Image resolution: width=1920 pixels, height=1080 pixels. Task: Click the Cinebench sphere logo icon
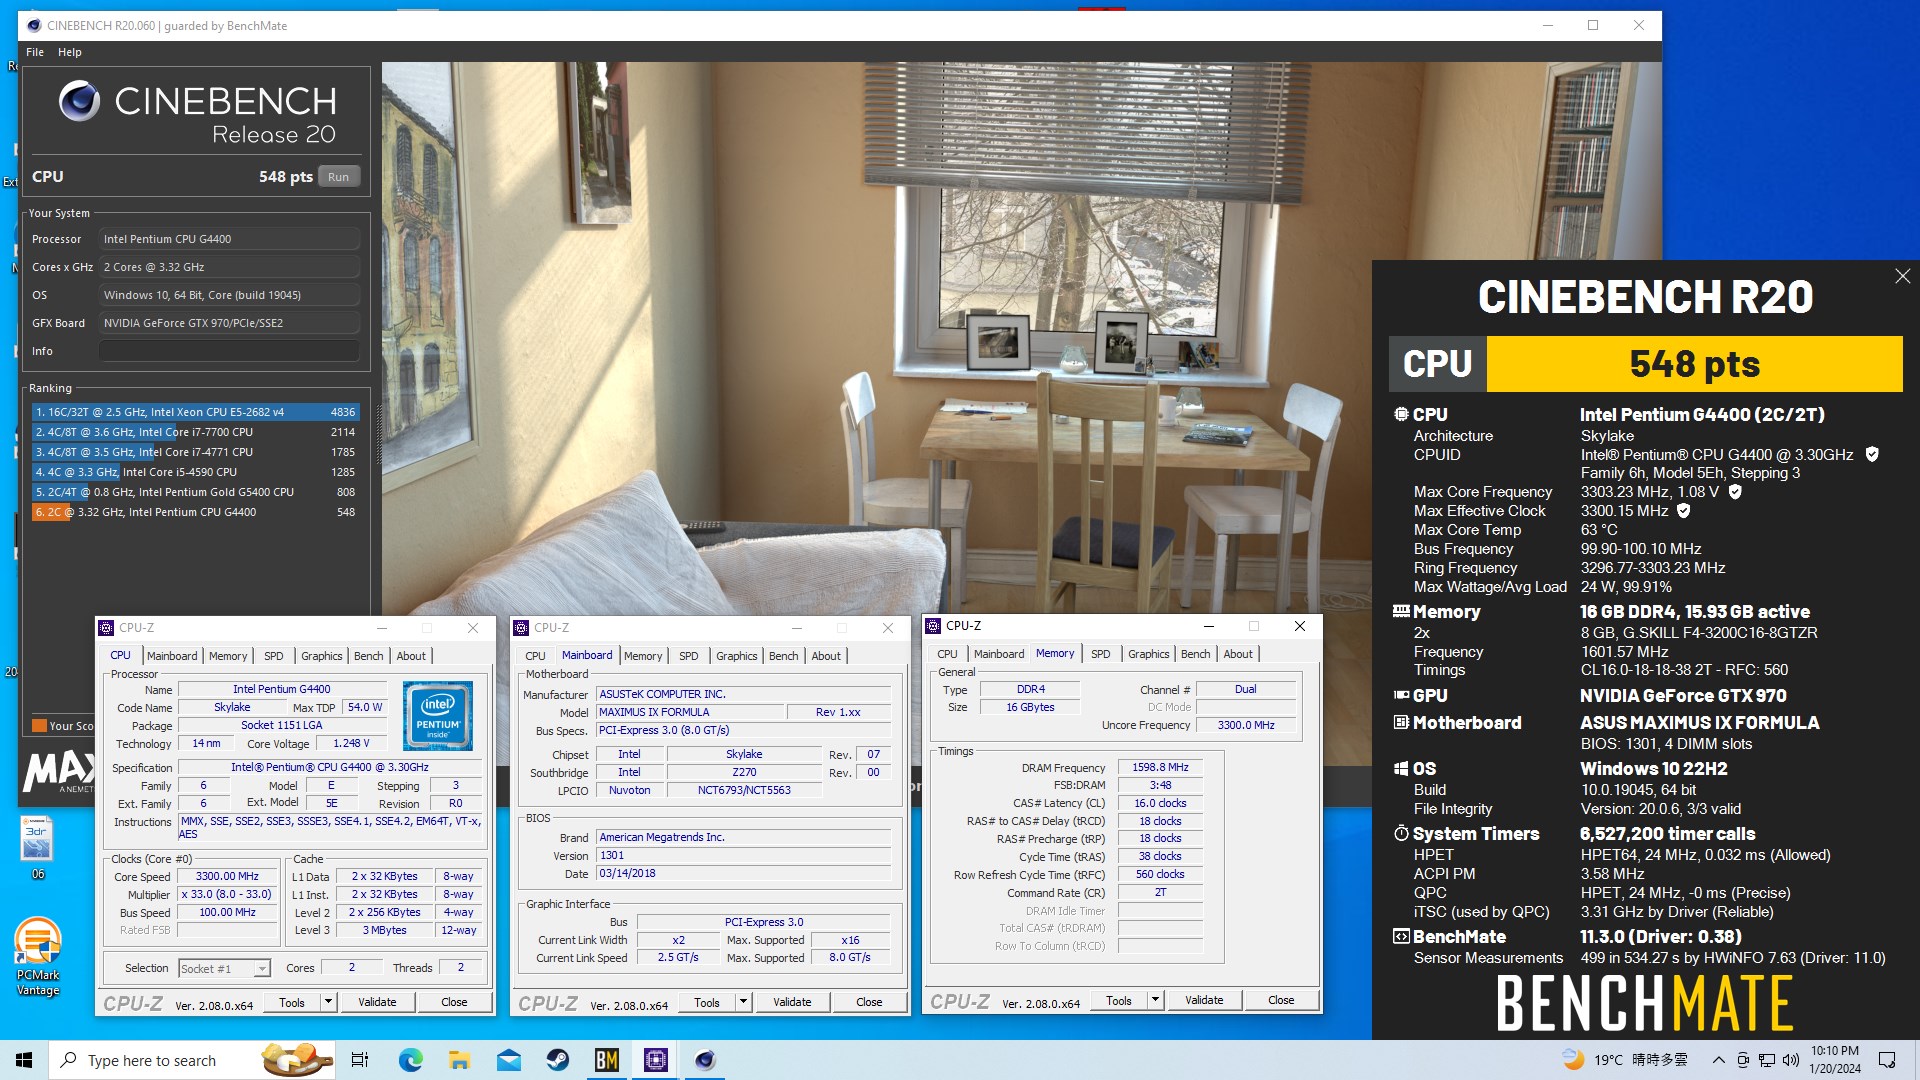coord(79,101)
